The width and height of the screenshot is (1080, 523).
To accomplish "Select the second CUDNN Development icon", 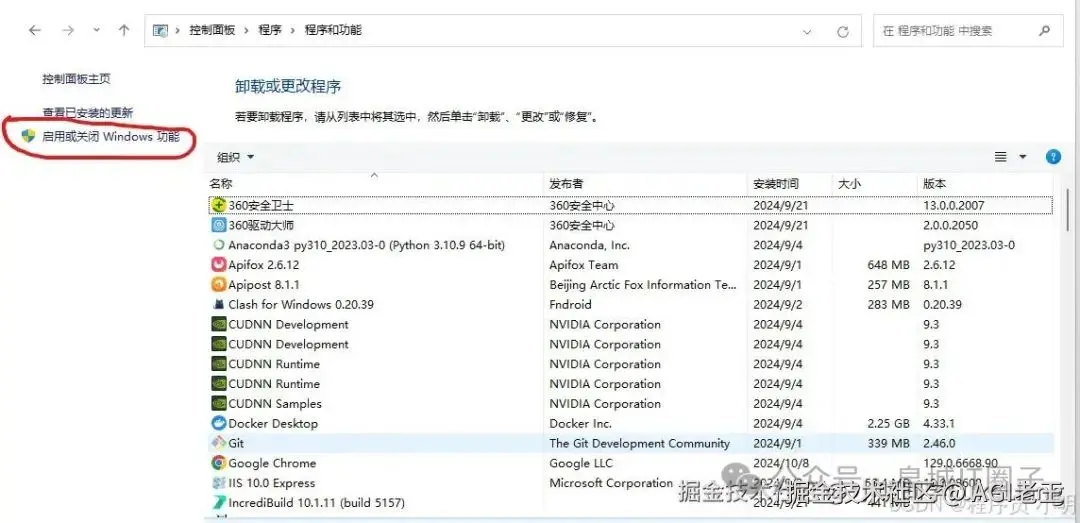I will tap(218, 344).
